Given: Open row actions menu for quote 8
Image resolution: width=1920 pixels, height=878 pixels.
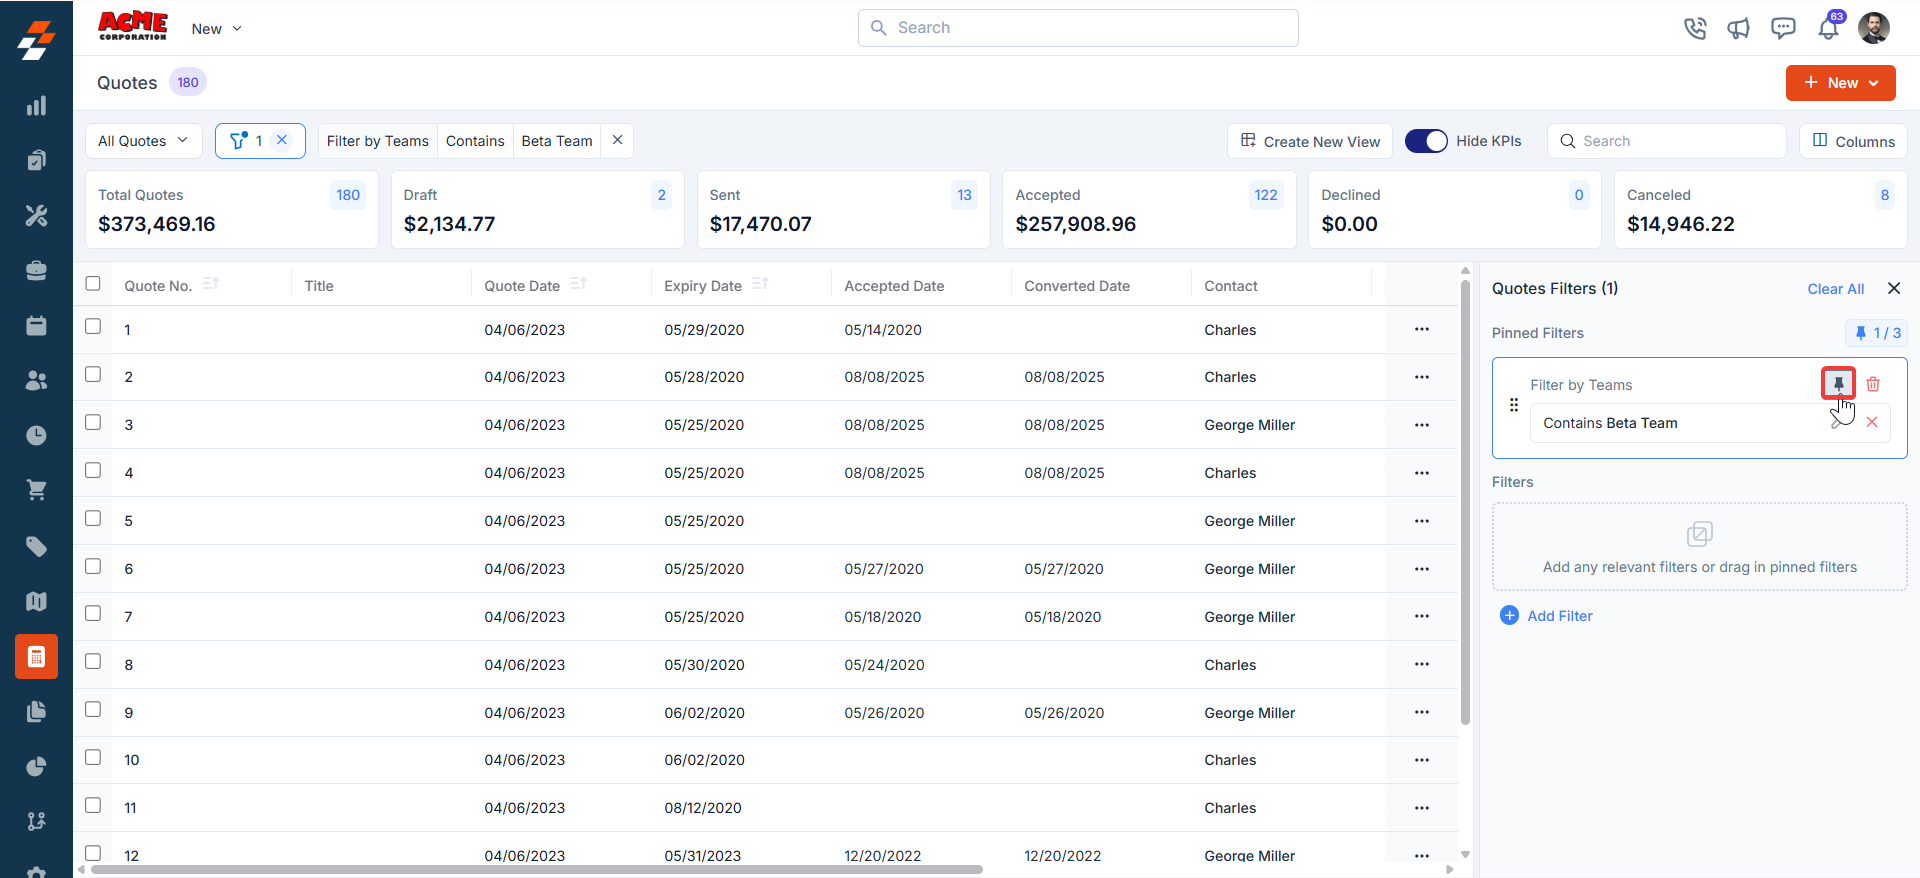Looking at the screenshot, I should (1422, 664).
